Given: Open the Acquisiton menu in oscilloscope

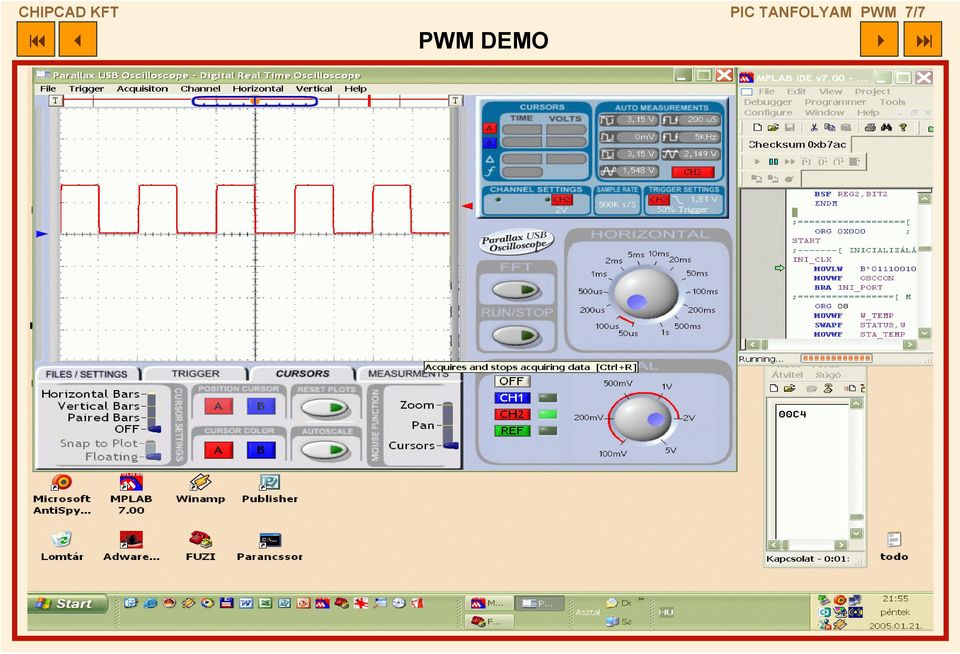Looking at the screenshot, I should point(142,89).
